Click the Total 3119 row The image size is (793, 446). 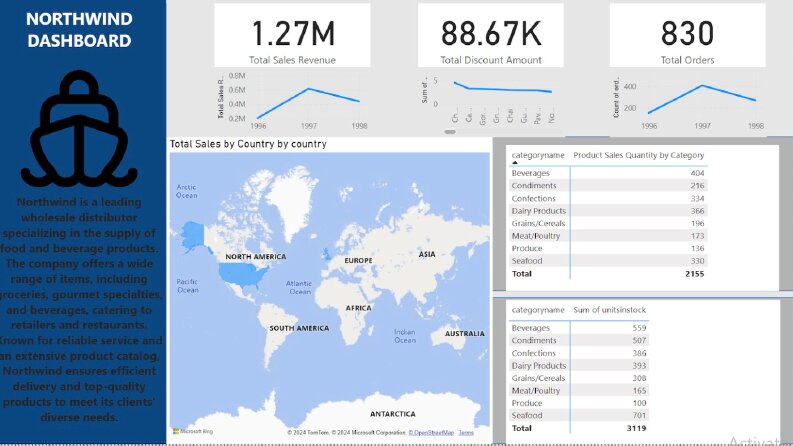pyautogui.click(x=579, y=428)
